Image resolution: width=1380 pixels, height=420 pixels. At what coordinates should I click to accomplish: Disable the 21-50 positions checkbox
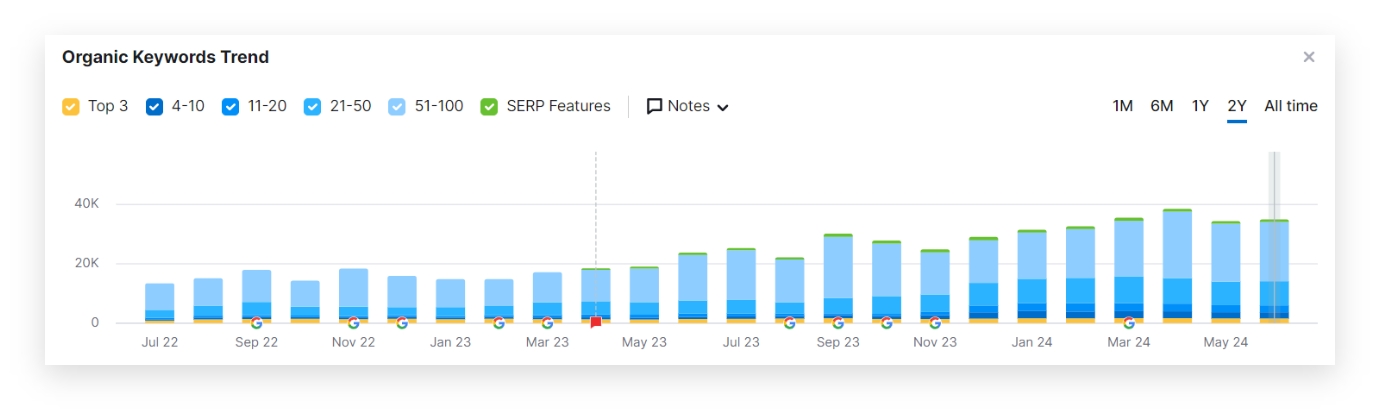tap(313, 106)
